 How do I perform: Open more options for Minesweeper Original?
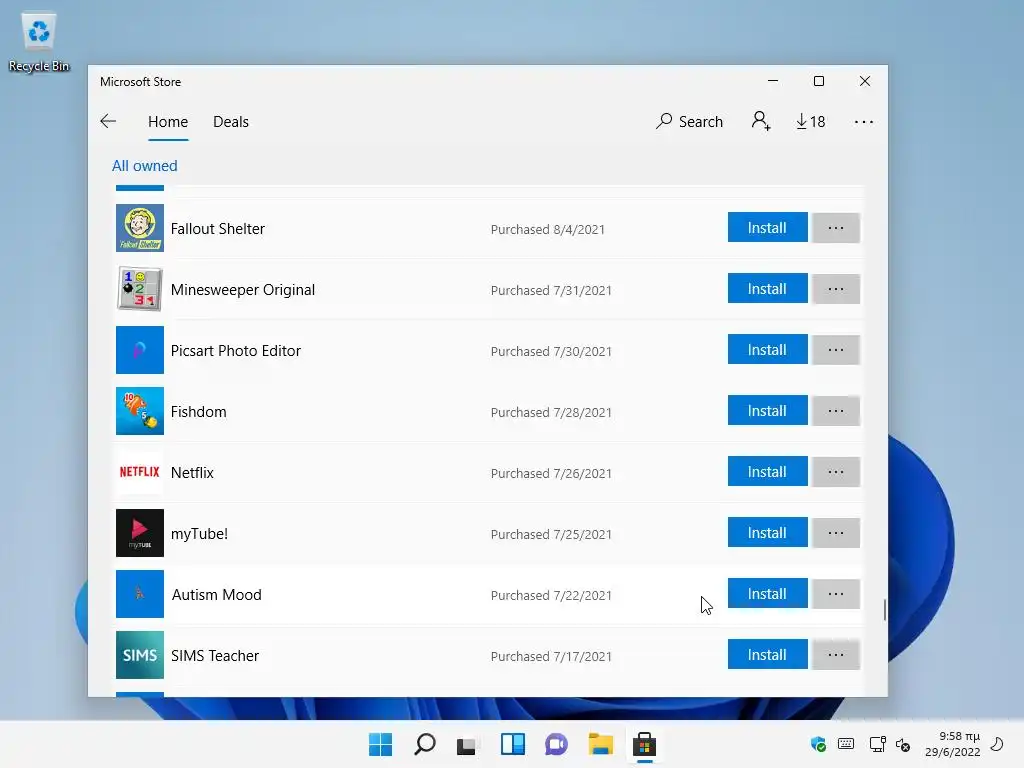tap(836, 289)
